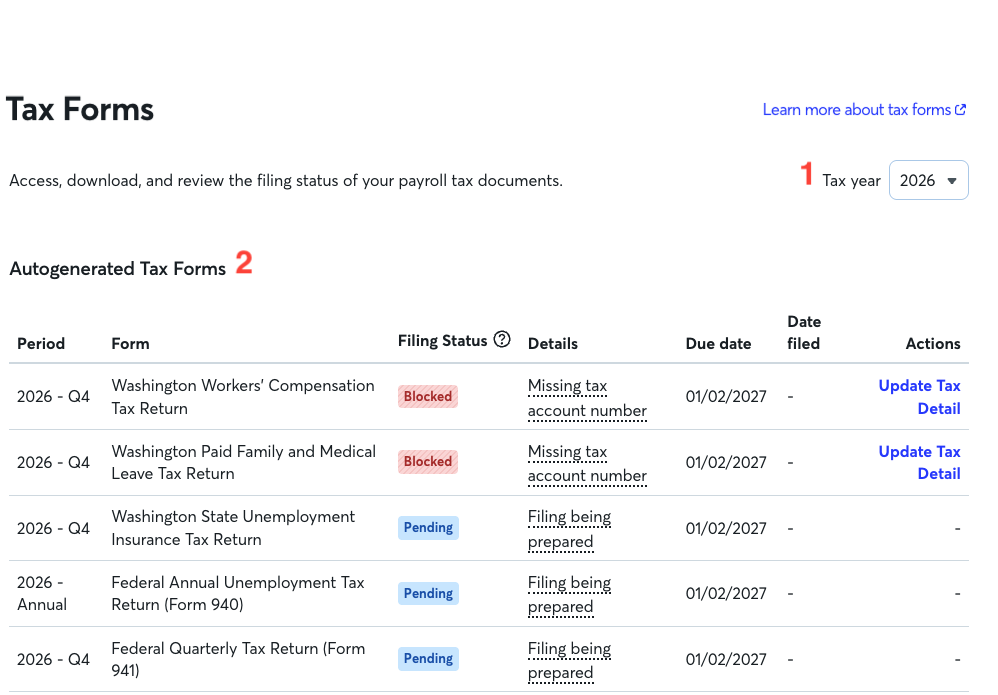Click the Tax Forms page title
998x695 pixels.
(x=80, y=109)
